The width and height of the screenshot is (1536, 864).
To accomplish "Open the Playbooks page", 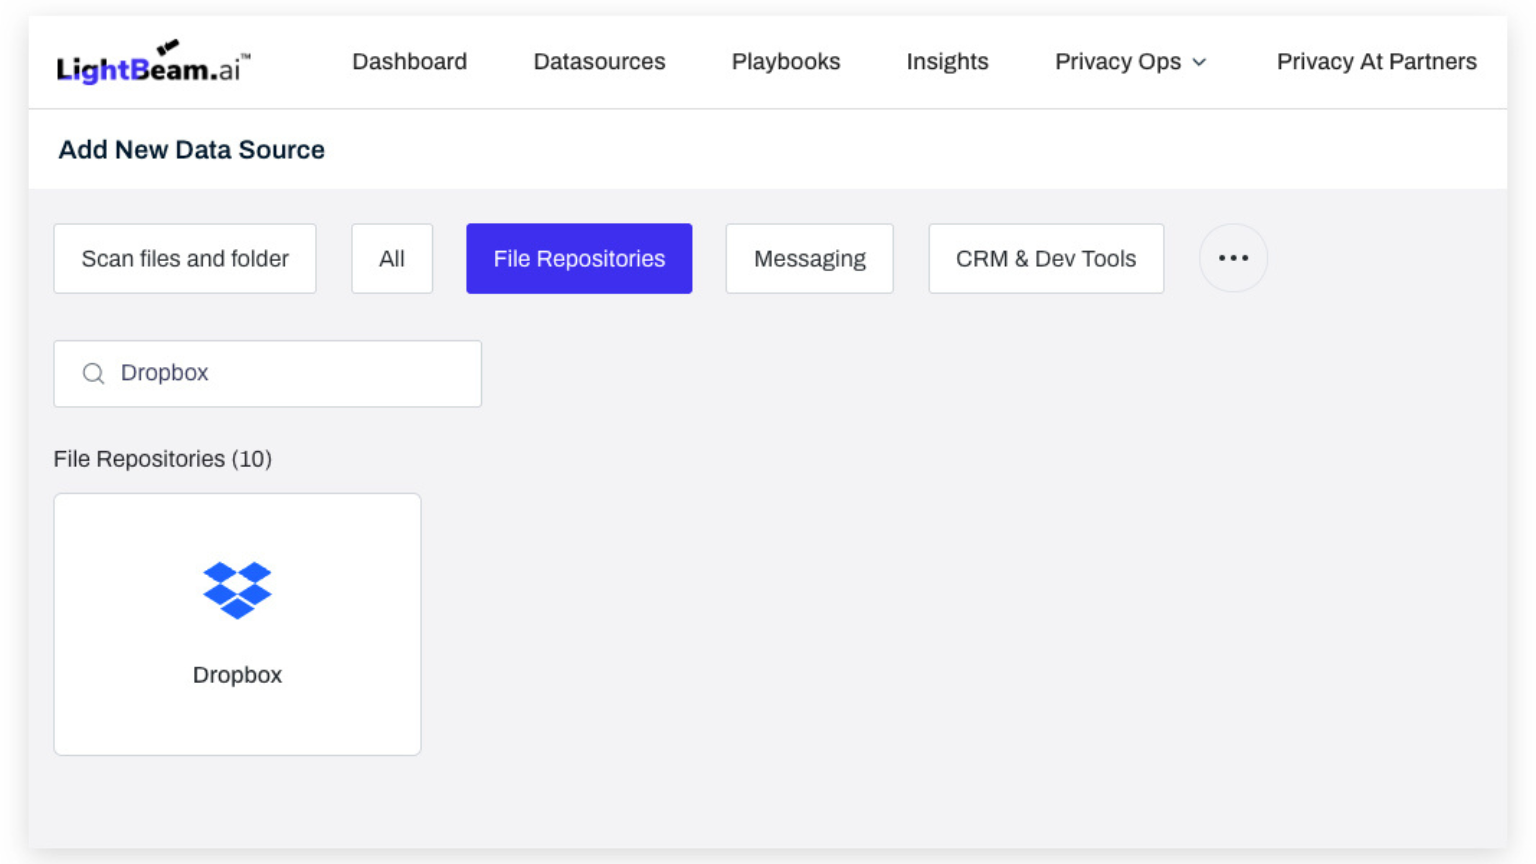I will tap(785, 62).
